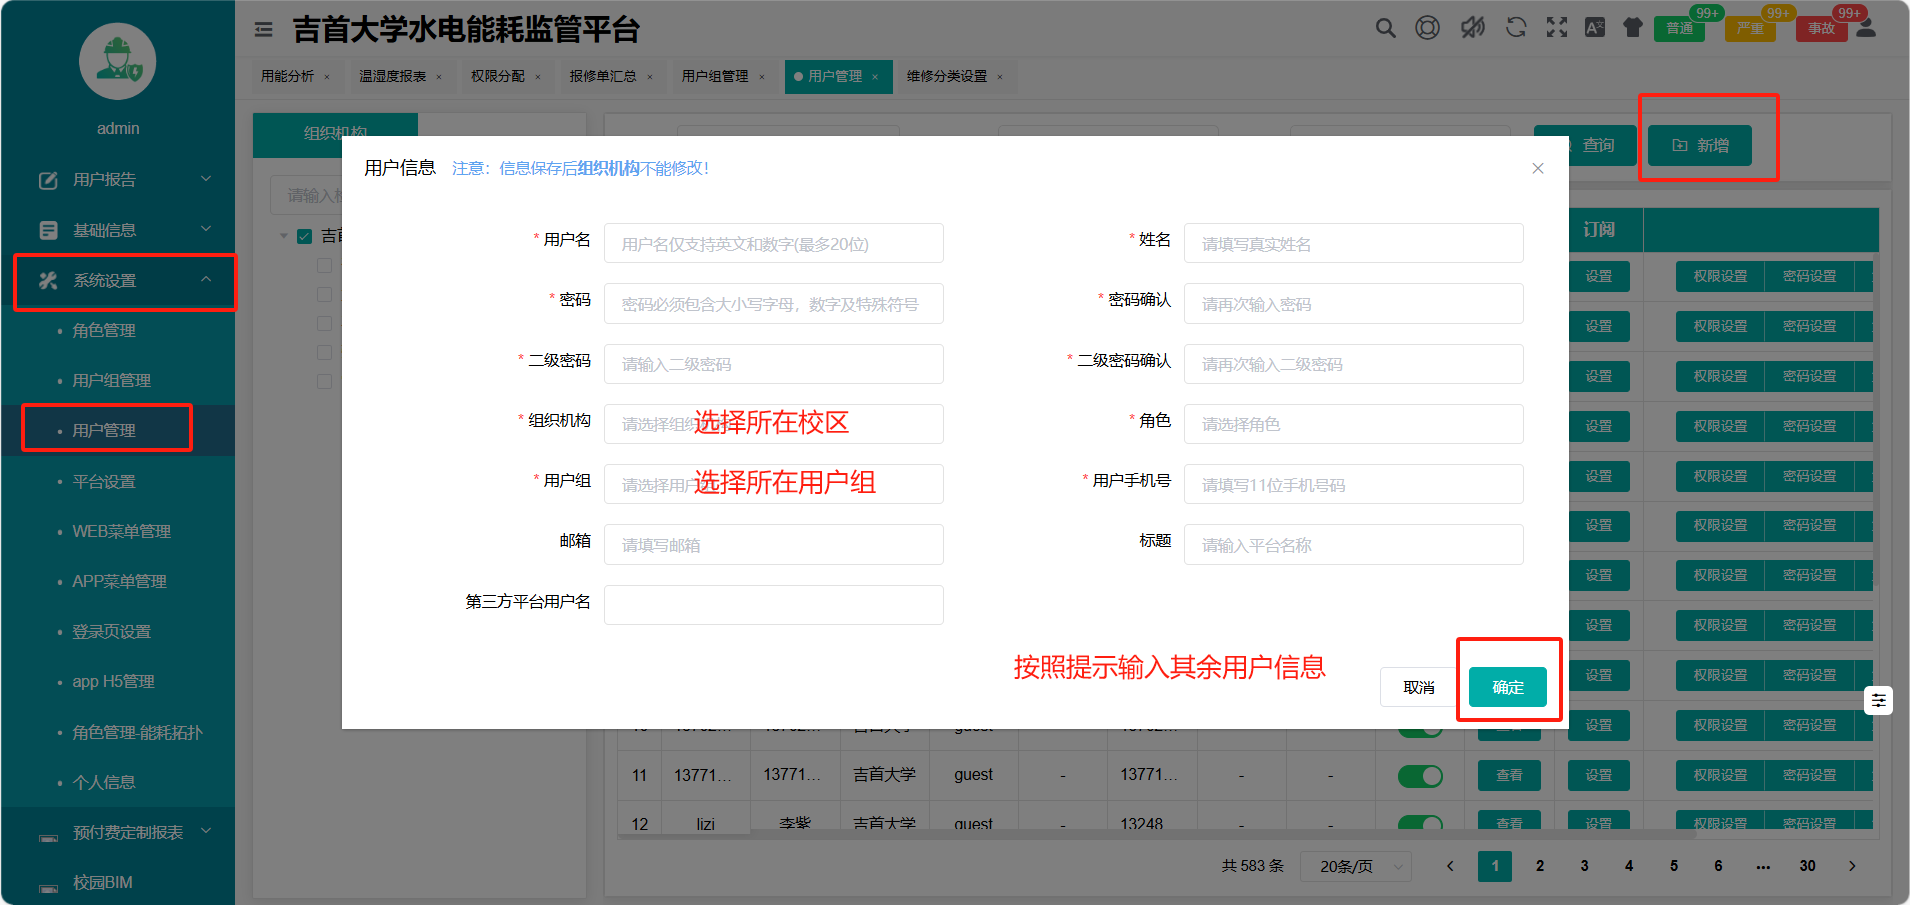Image resolution: width=1910 pixels, height=905 pixels.
Task: Open the 组织机构 dropdown field
Action: pos(773,424)
